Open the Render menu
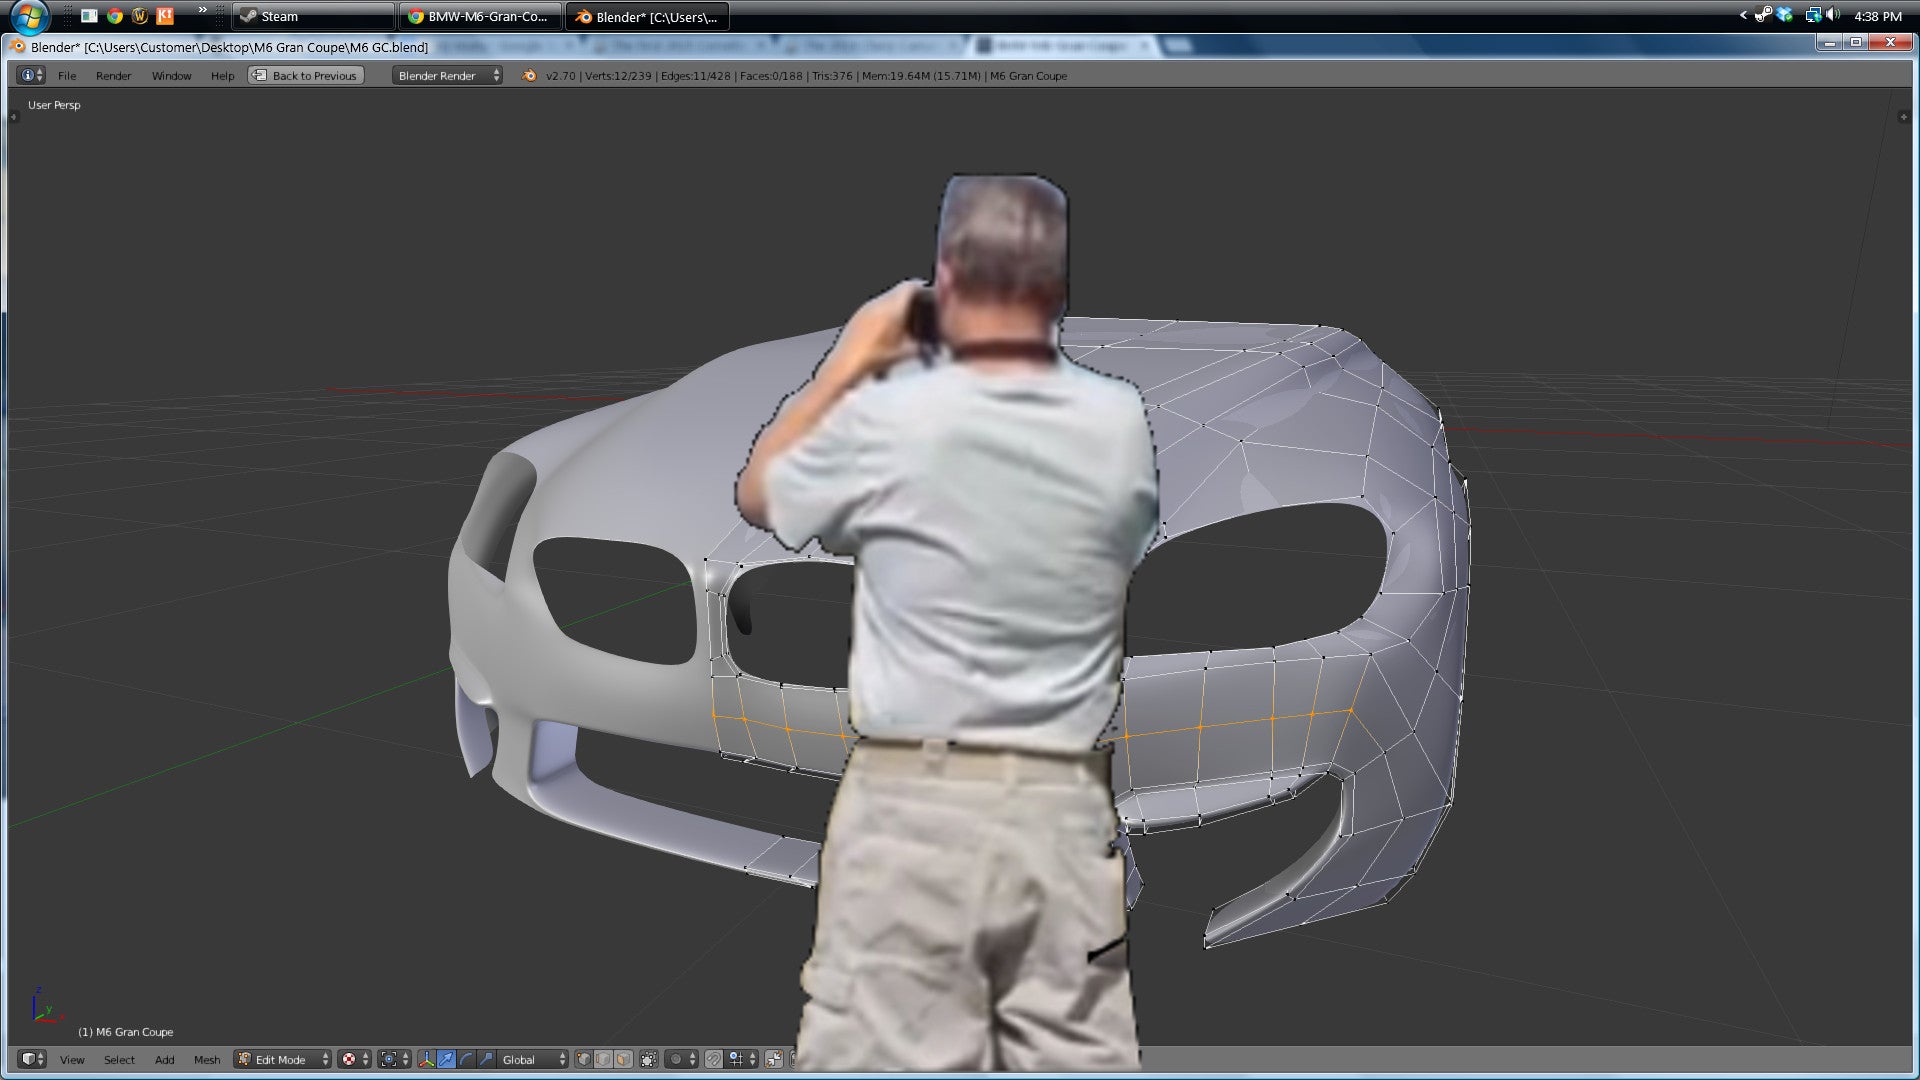The height and width of the screenshot is (1080, 1920). pos(113,76)
